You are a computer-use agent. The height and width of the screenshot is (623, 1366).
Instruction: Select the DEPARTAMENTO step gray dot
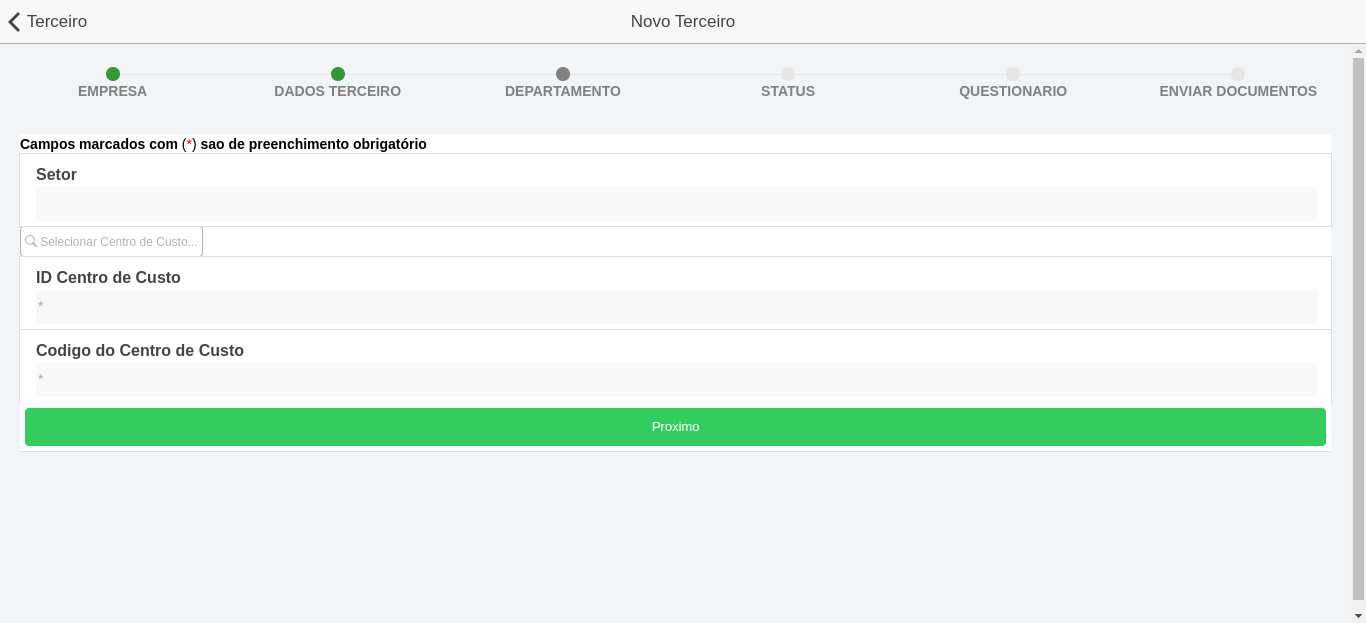563,74
